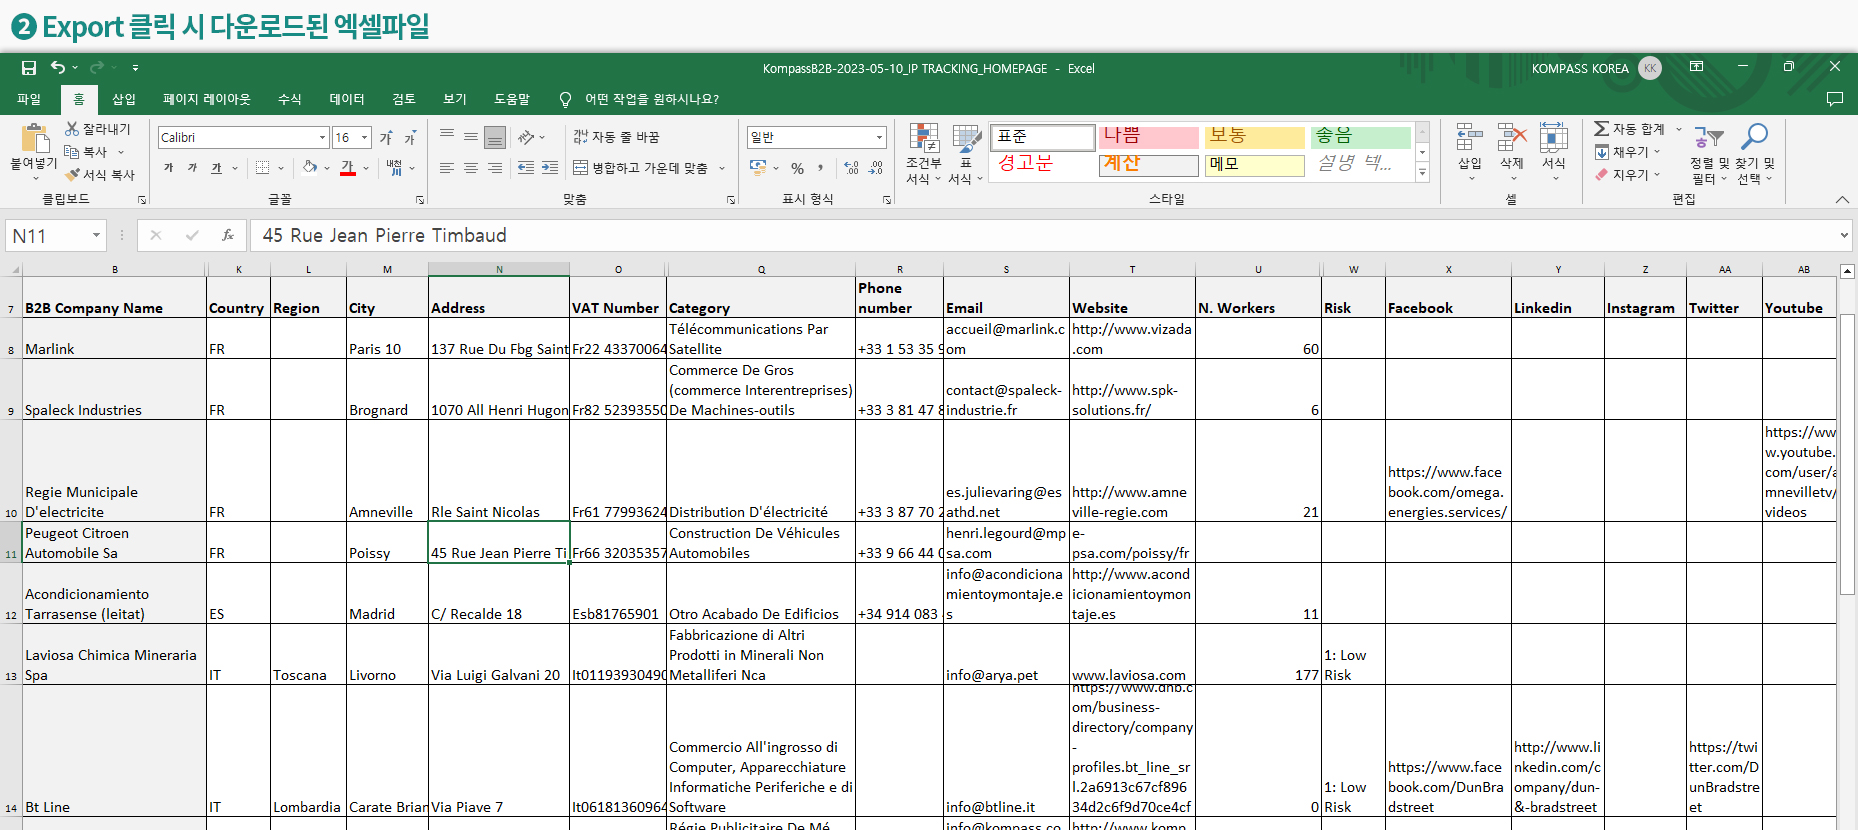The width and height of the screenshot is (1858, 830).
Task: Open the 삽입 (Insert) ribbon tab
Action: [x=124, y=99]
